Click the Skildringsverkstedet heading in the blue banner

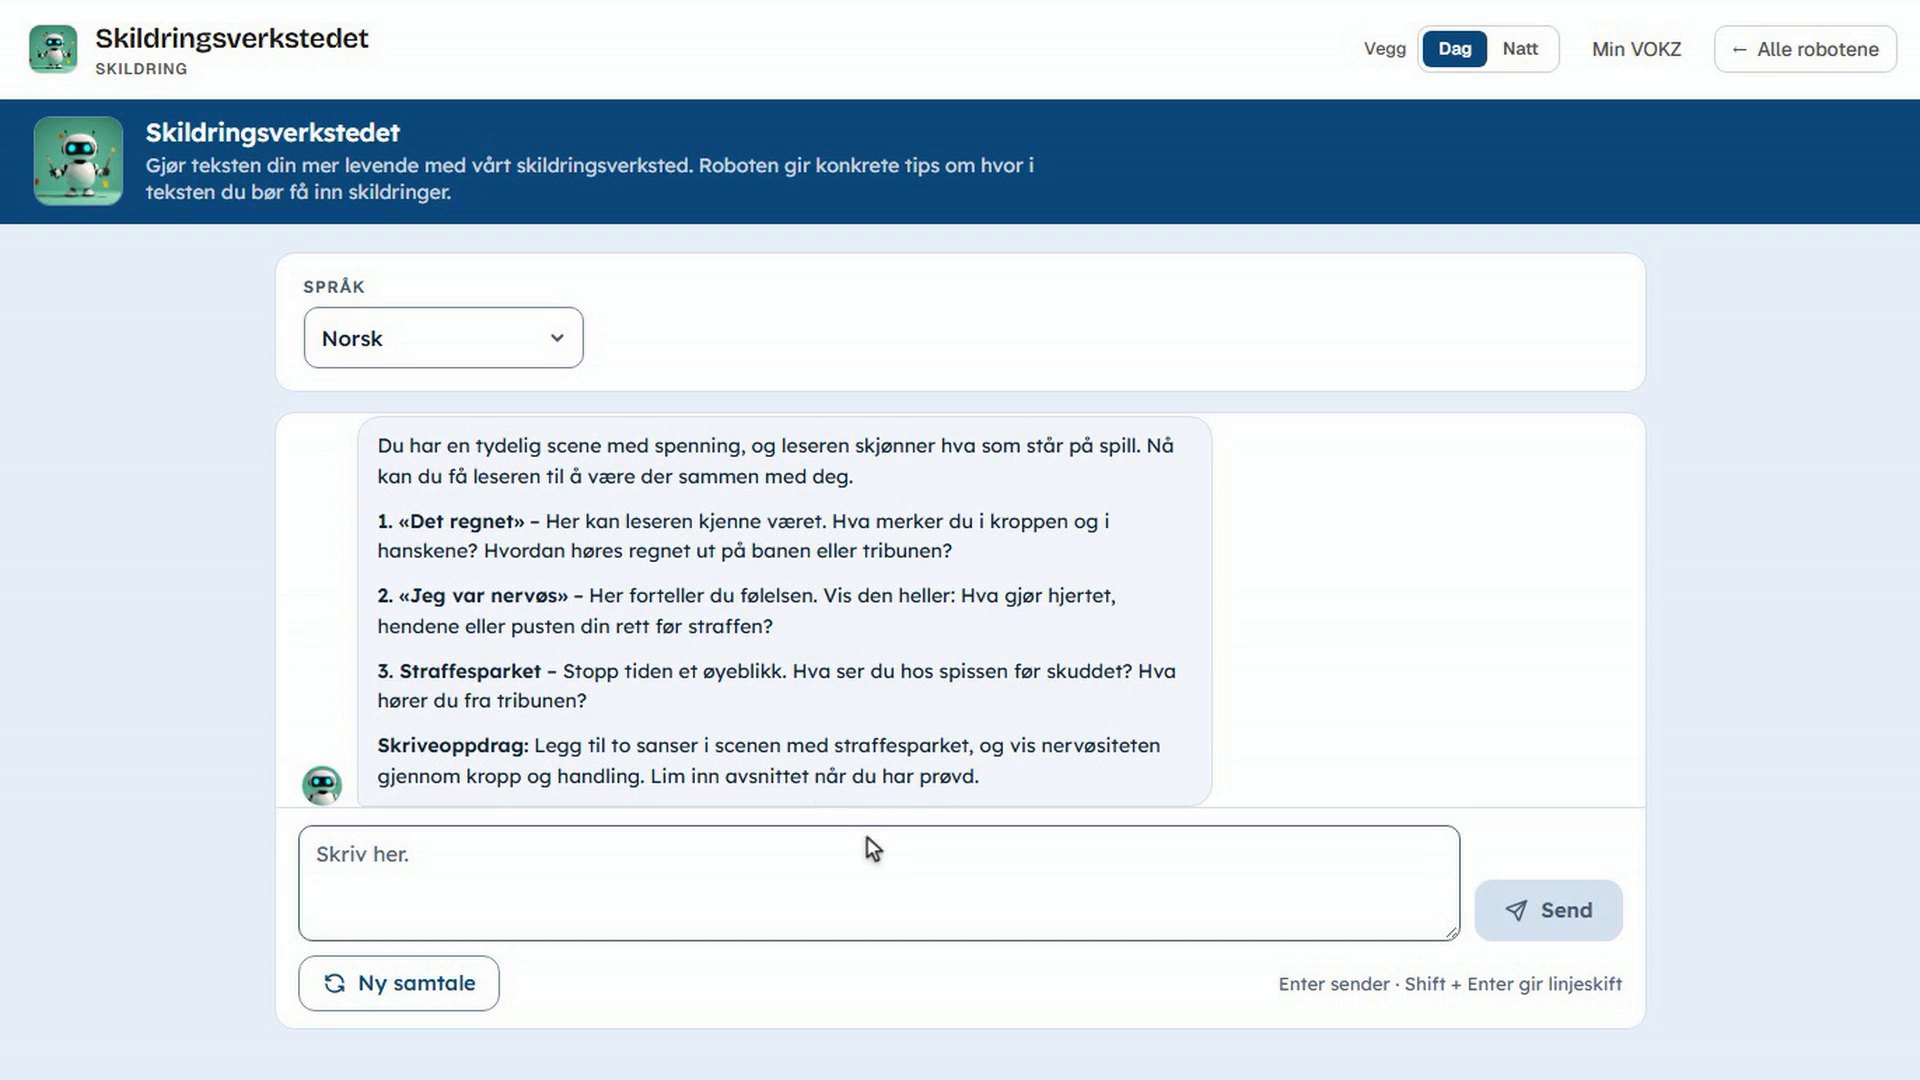click(x=272, y=132)
